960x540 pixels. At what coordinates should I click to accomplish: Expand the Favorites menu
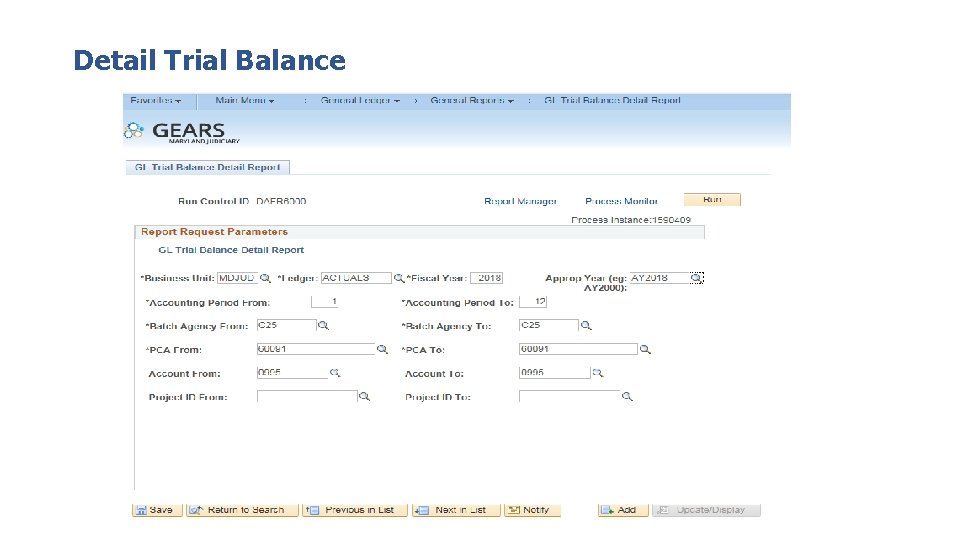pyautogui.click(x=156, y=100)
